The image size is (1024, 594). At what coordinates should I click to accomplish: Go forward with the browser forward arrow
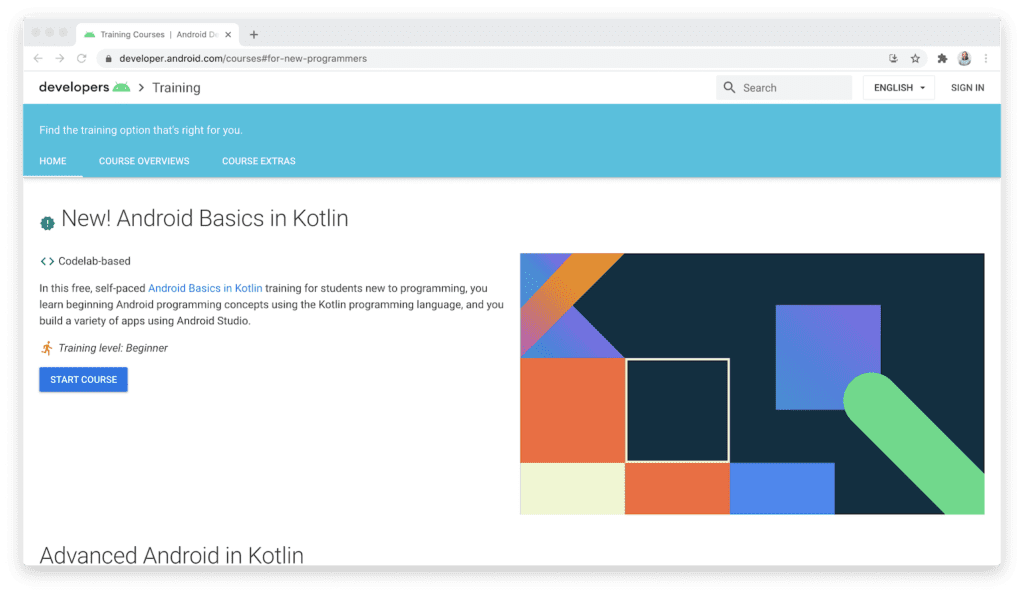[x=60, y=59]
